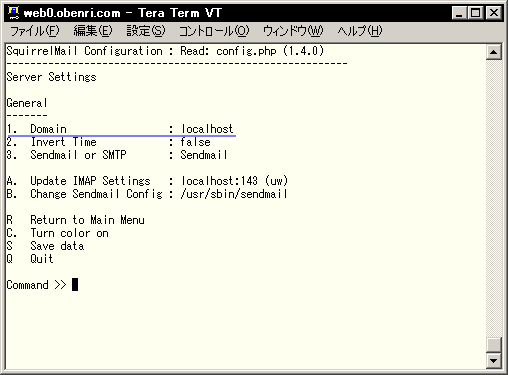This screenshot has height=375, width=508.
Task: Click the "localhost" domain value
Action: 207,129
